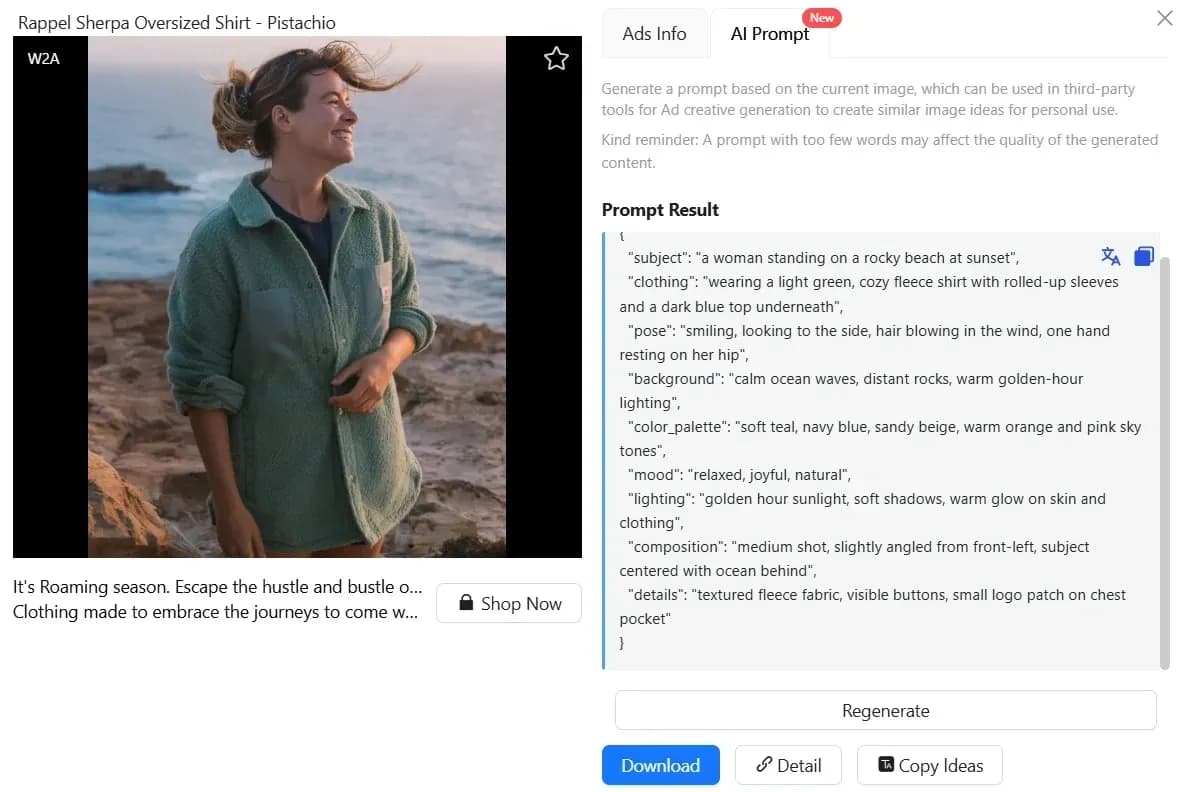Regenerate the prompt result
Viewport: 1193px width, 792px height.
(x=884, y=710)
